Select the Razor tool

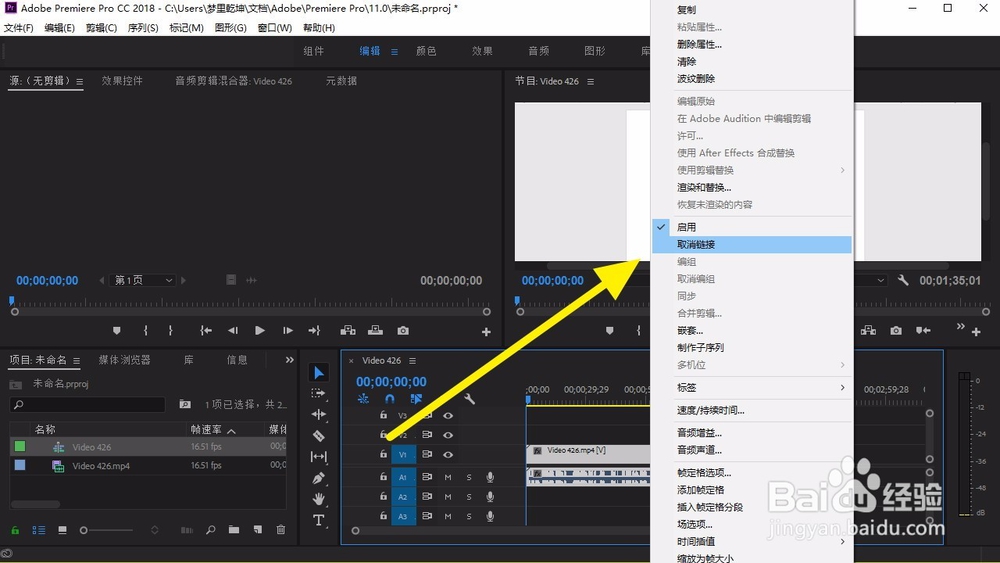pos(318,435)
